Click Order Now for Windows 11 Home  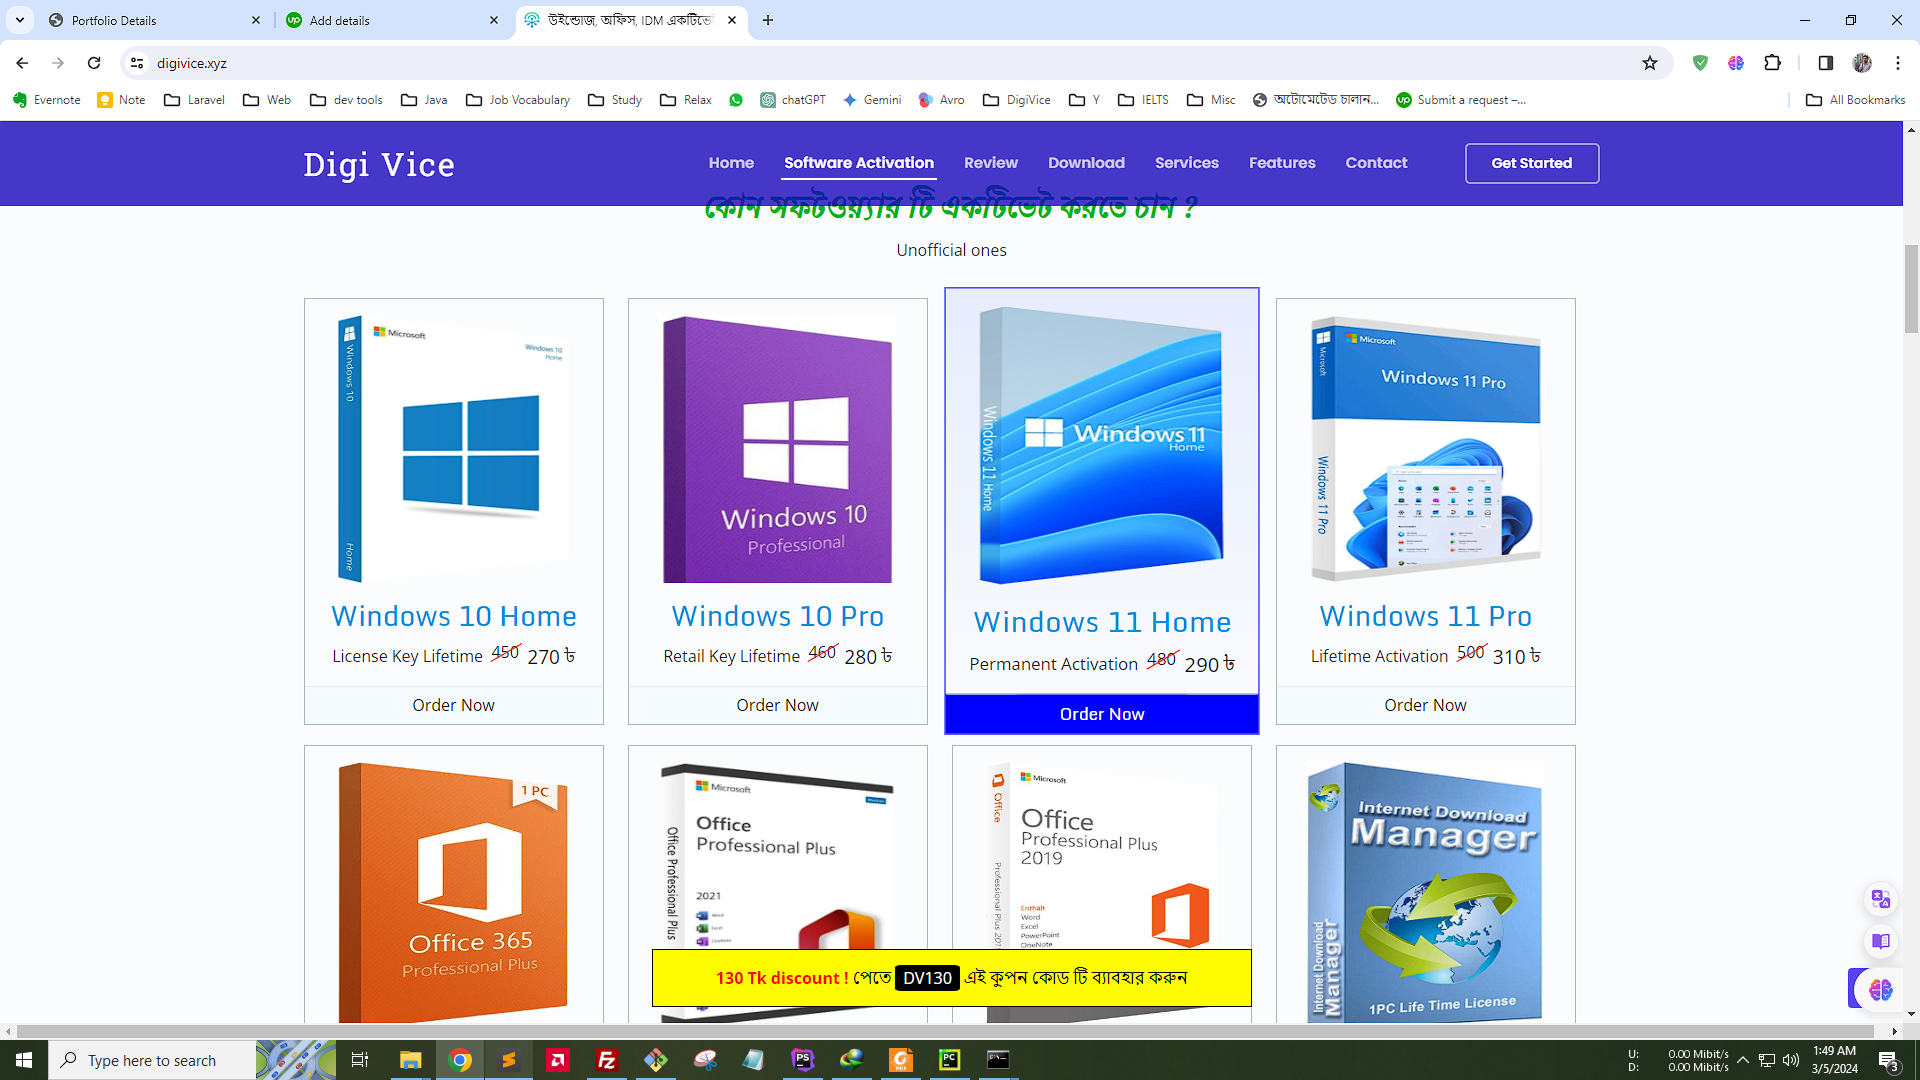coord(1101,713)
